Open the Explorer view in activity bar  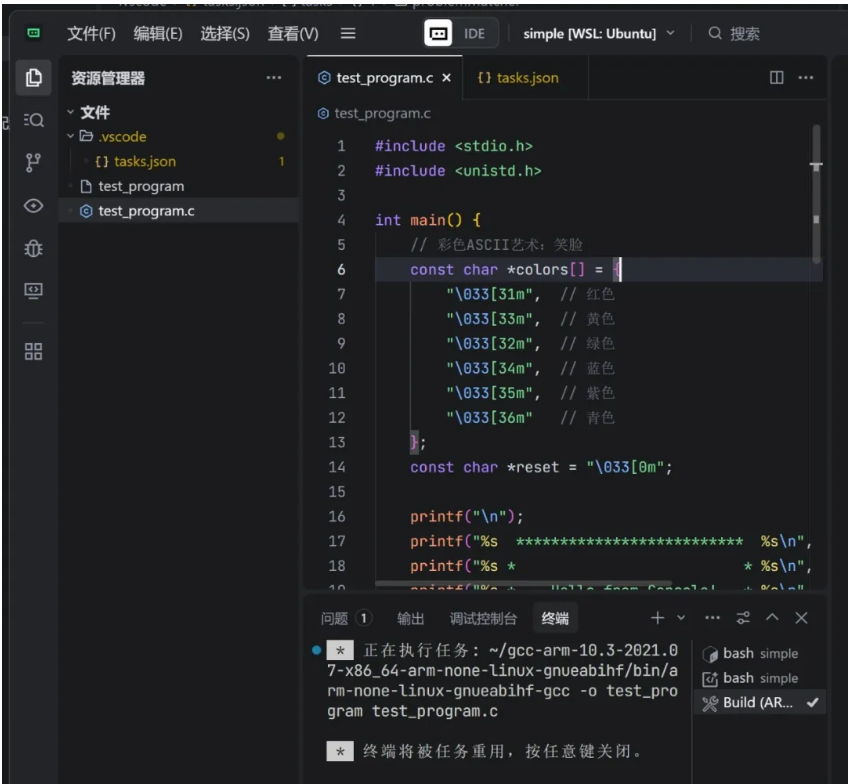click(34, 78)
